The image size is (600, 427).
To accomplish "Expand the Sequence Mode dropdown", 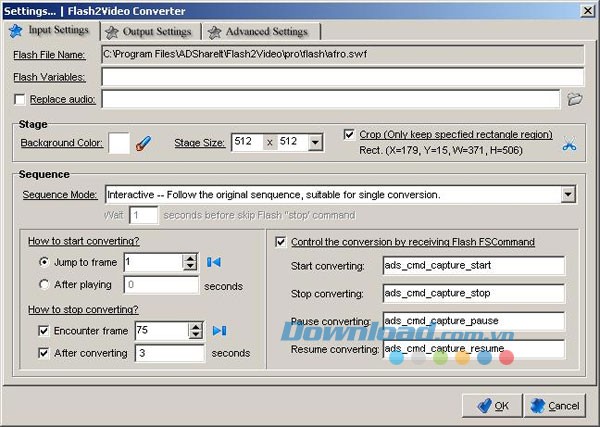I will click(x=568, y=194).
